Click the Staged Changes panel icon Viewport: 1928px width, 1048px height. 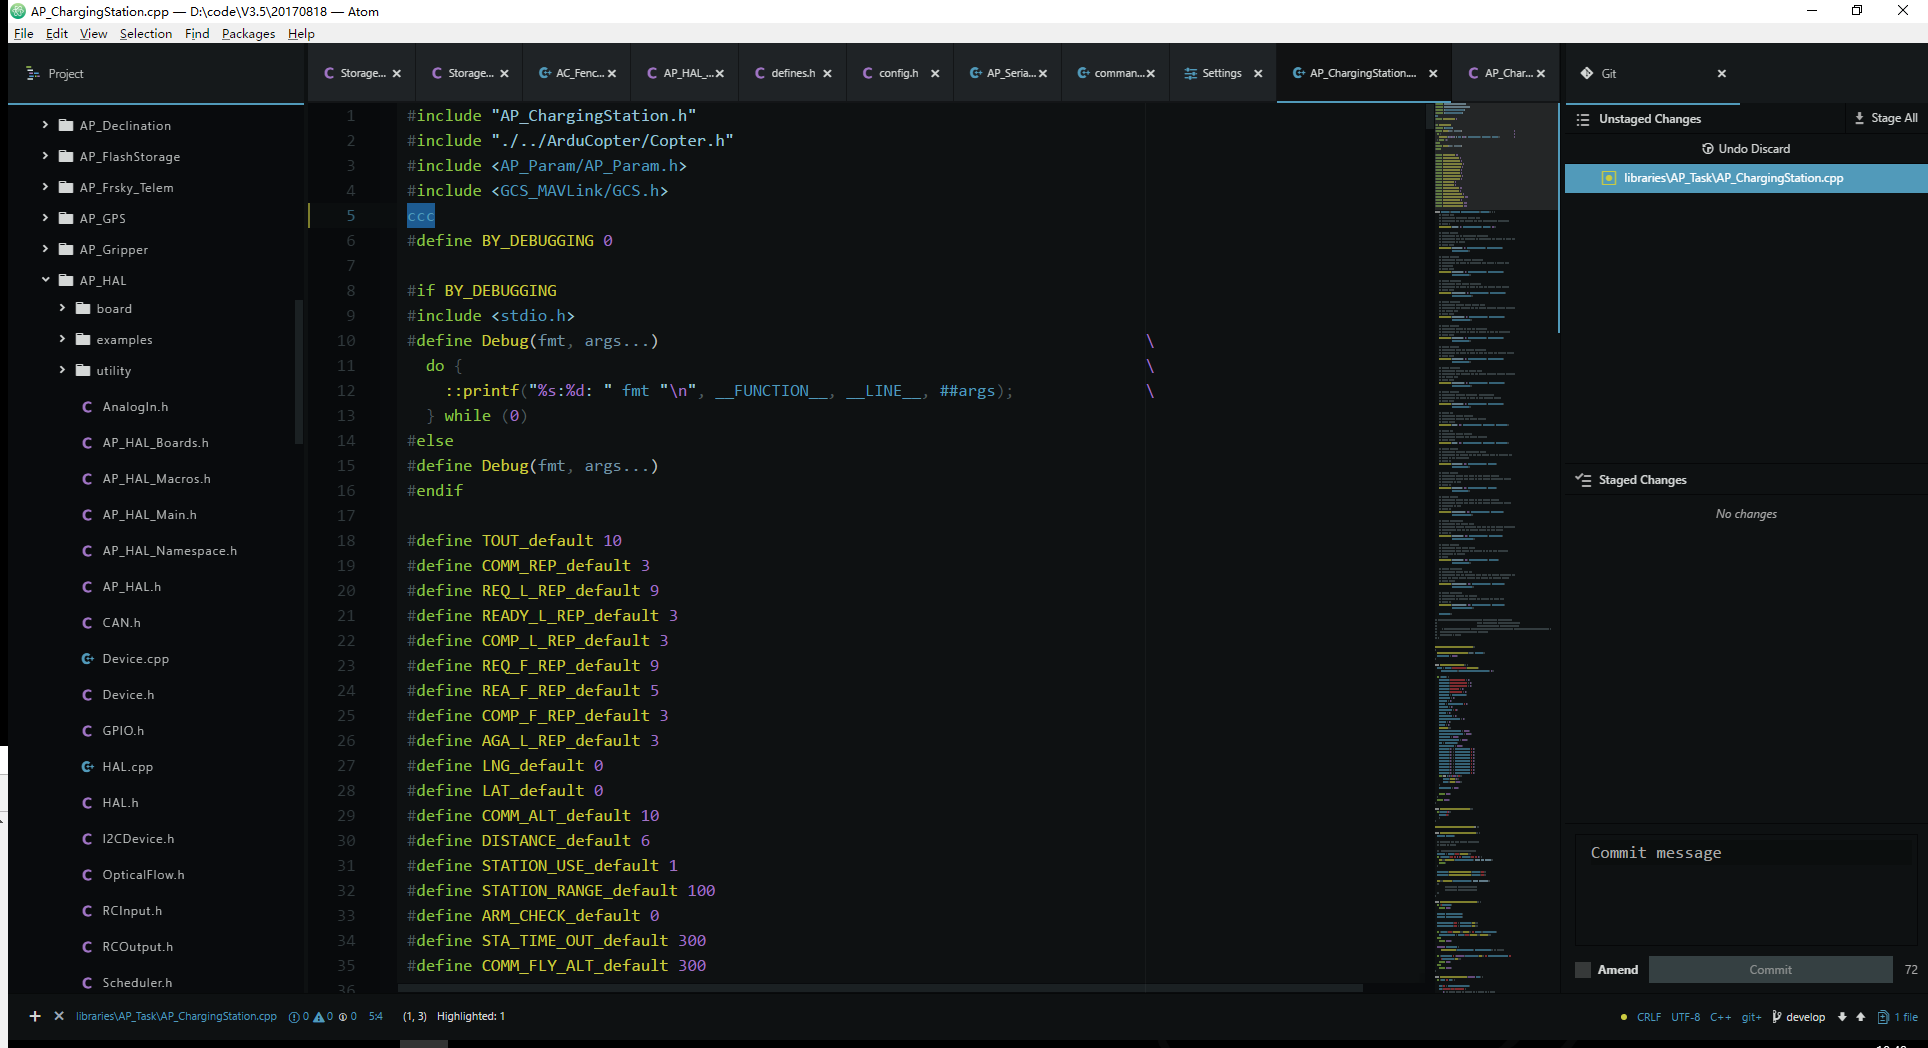click(1583, 480)
